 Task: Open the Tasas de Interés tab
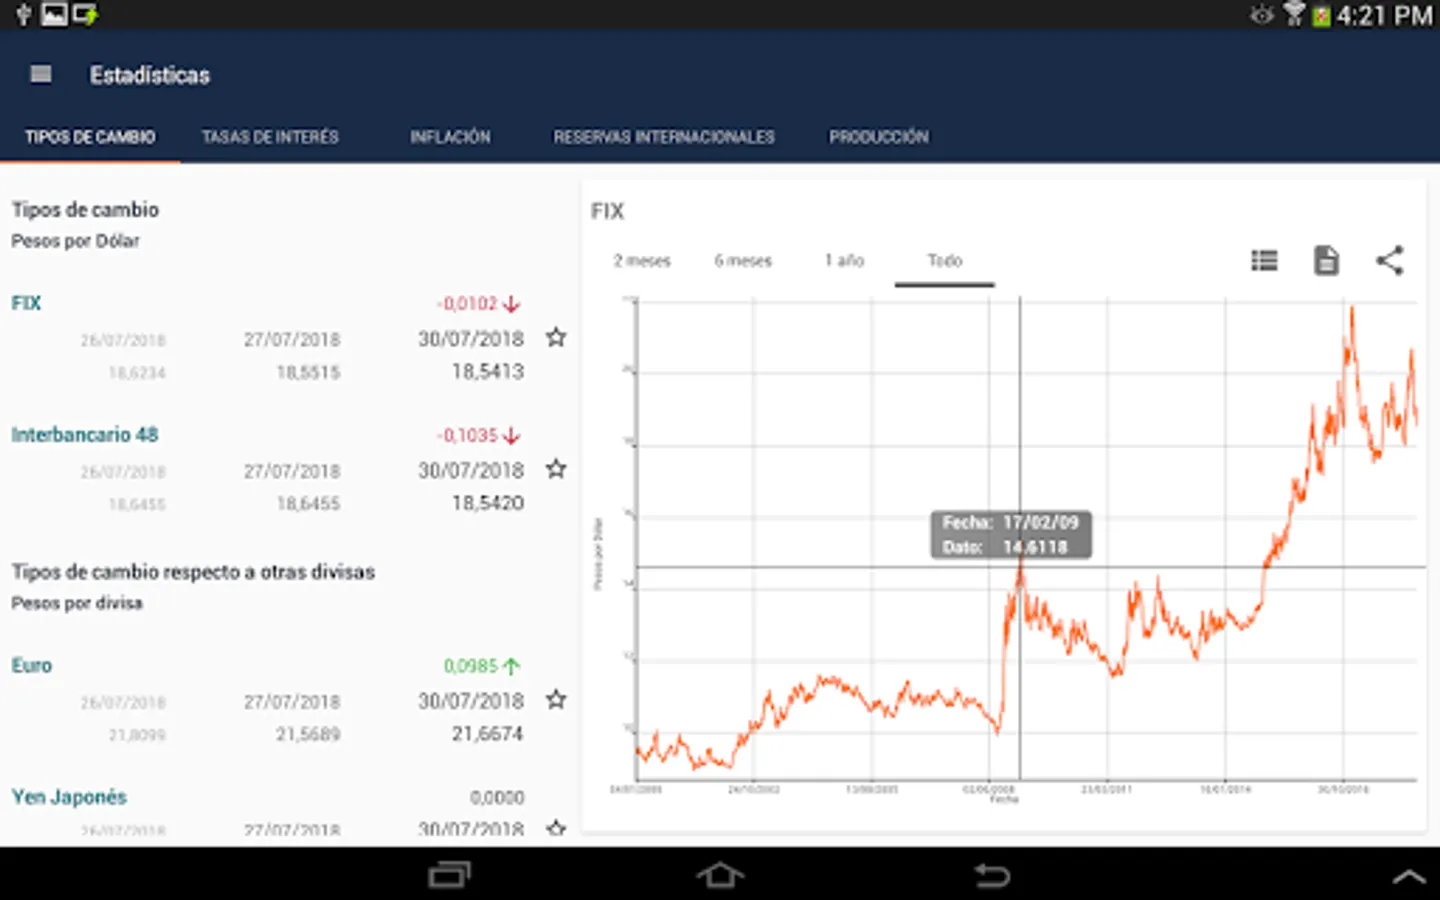coord(270,137)
